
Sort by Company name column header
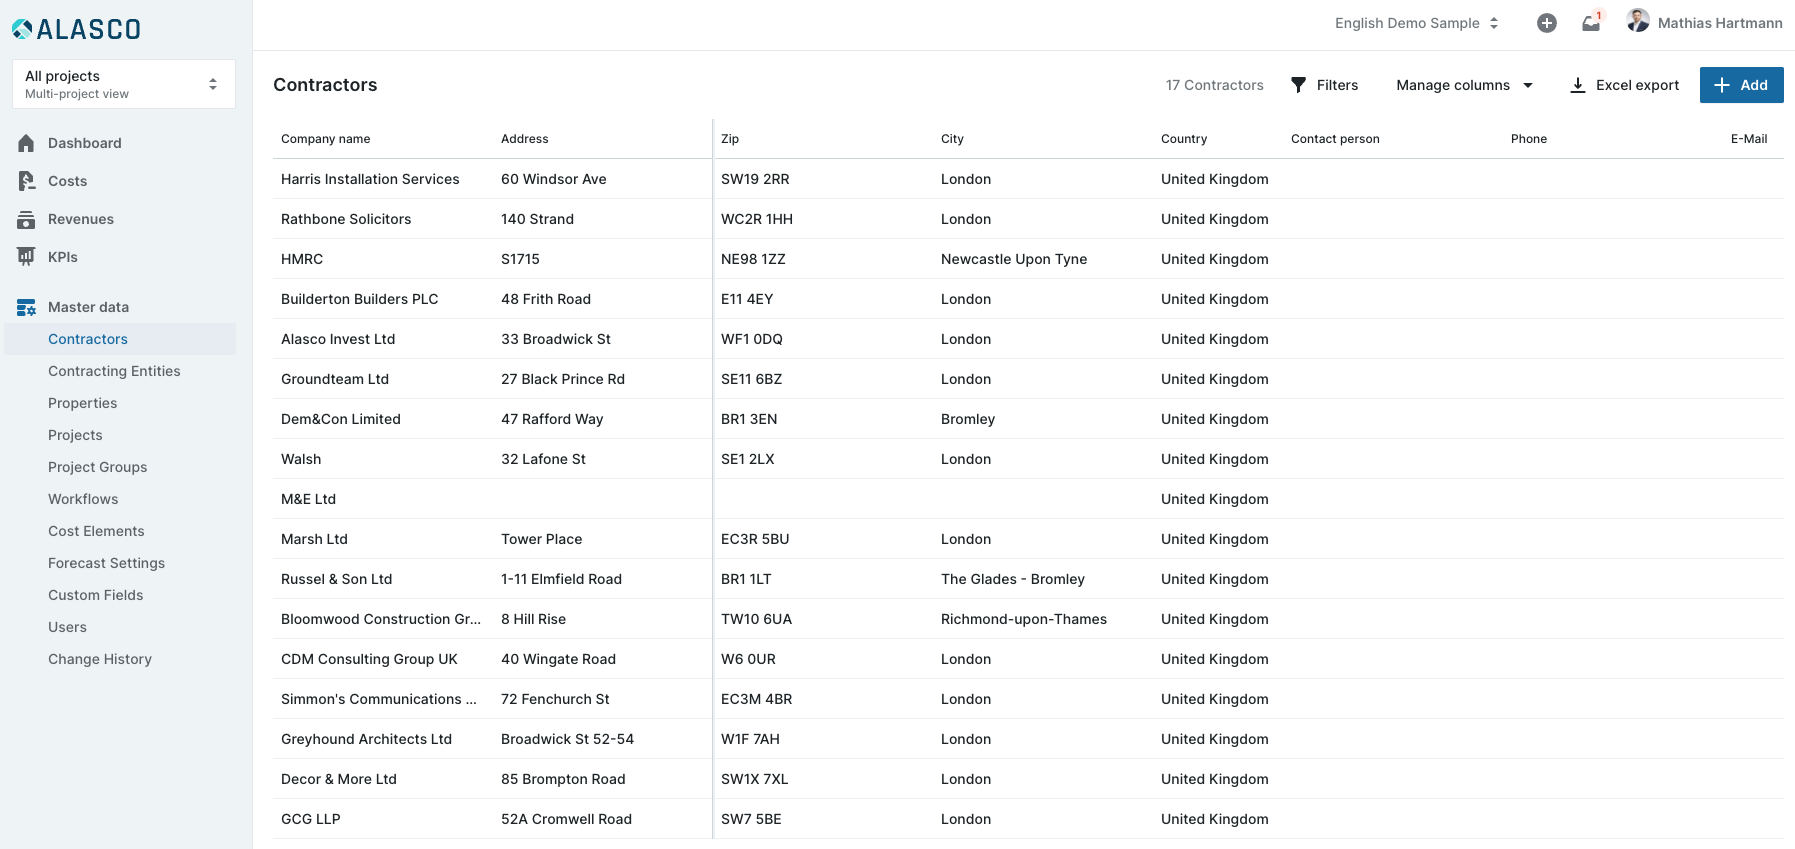[x=326, y=139]
